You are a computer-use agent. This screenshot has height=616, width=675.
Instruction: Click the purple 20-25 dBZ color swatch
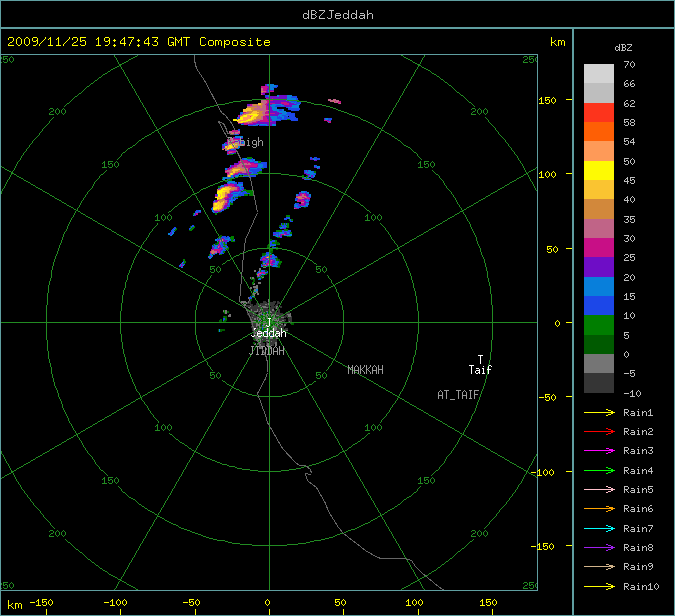click(x=599, y=267)
